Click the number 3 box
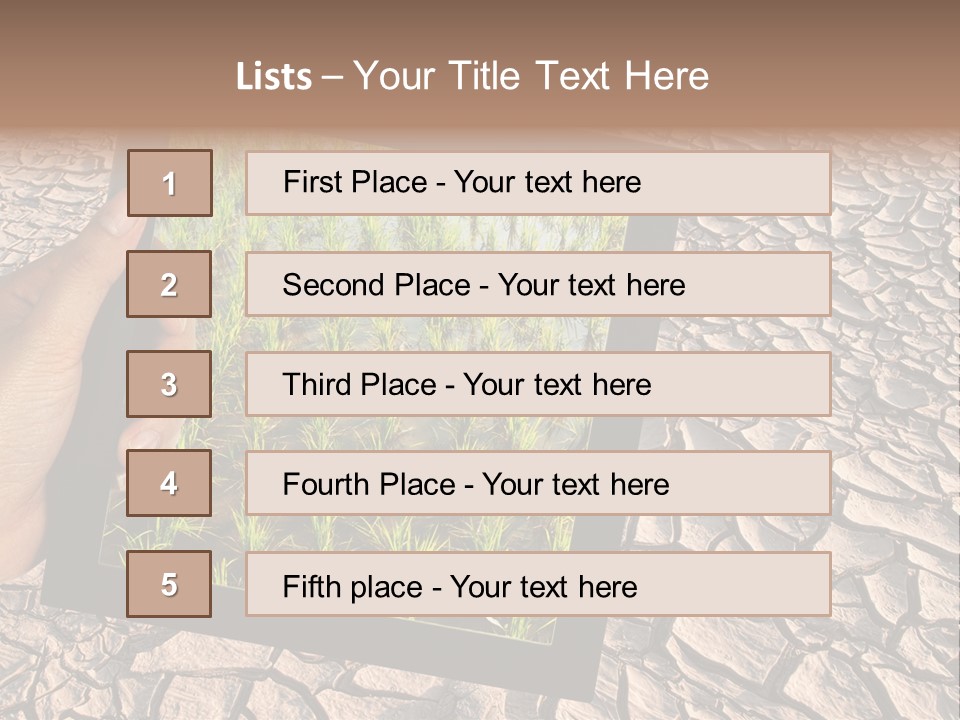The width and height of the screenshot is (960, 720). click(x=169, y=384)
